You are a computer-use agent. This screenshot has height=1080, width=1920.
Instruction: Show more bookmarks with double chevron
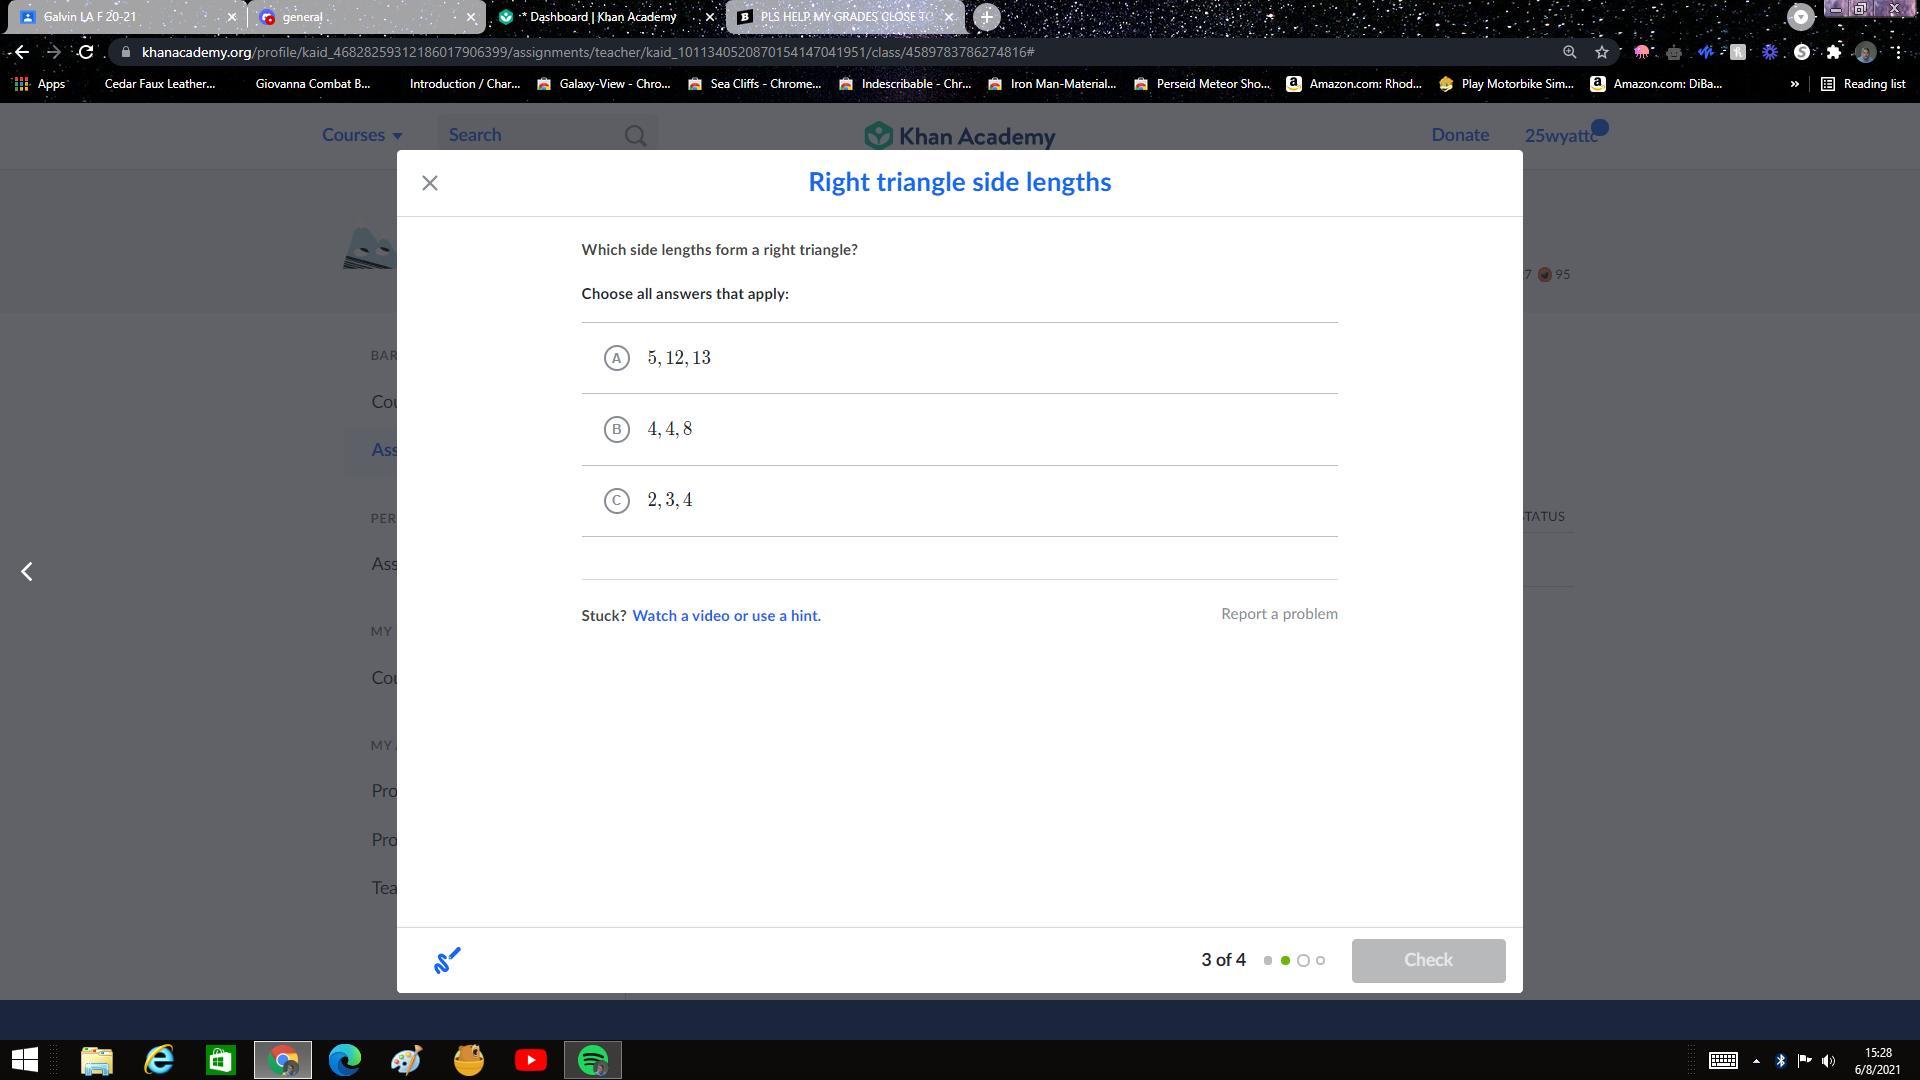1794,84
